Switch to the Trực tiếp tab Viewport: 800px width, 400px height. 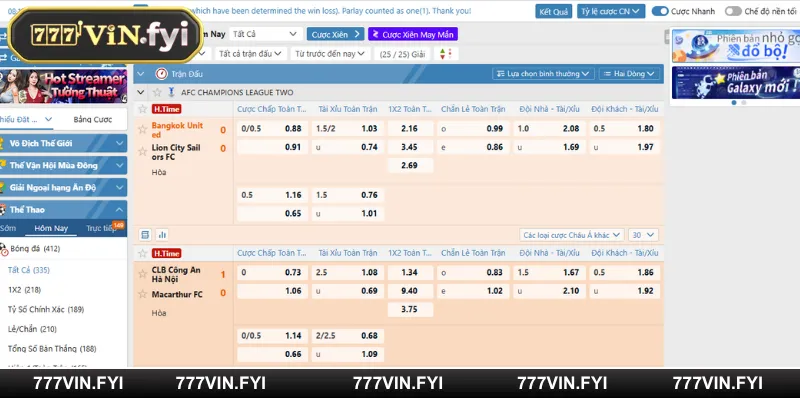[x=101, y=228]
